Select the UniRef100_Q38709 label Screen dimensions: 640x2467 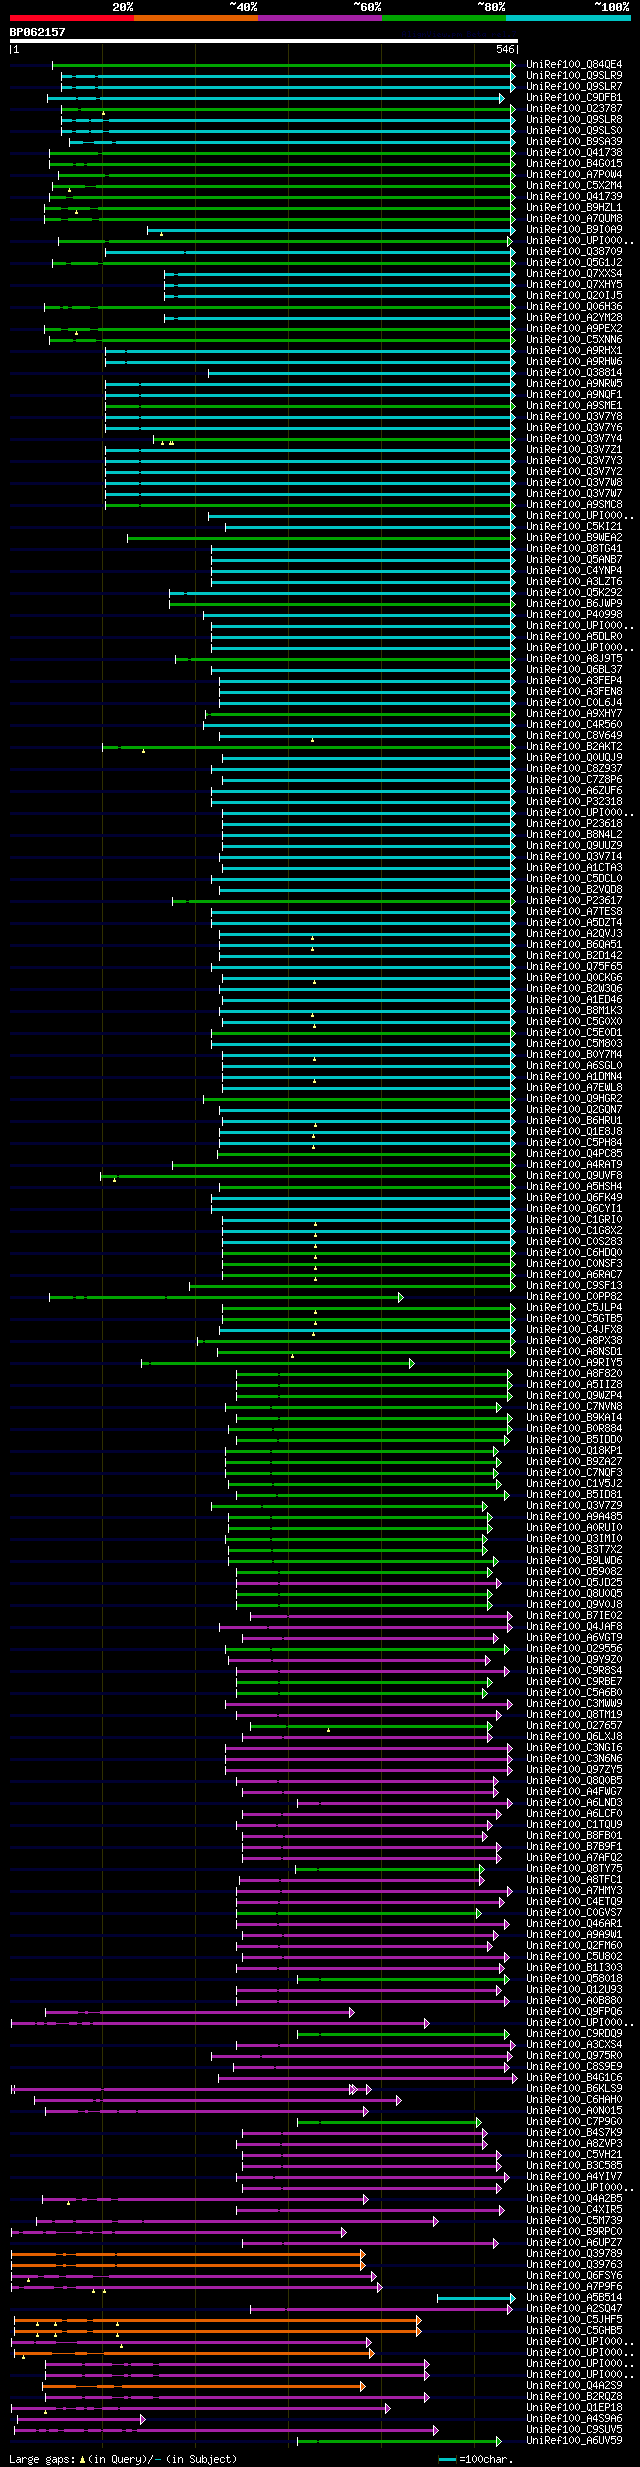tap(574, 252)
